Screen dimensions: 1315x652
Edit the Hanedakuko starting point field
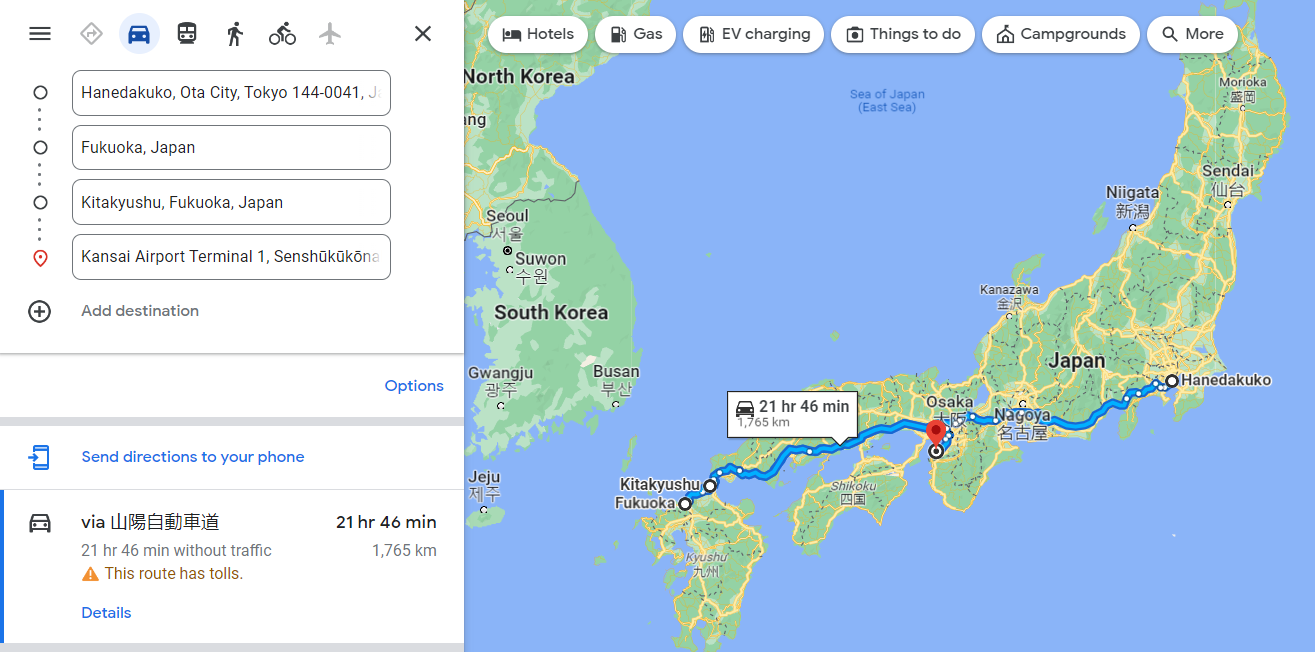click(x=231, y=93)
